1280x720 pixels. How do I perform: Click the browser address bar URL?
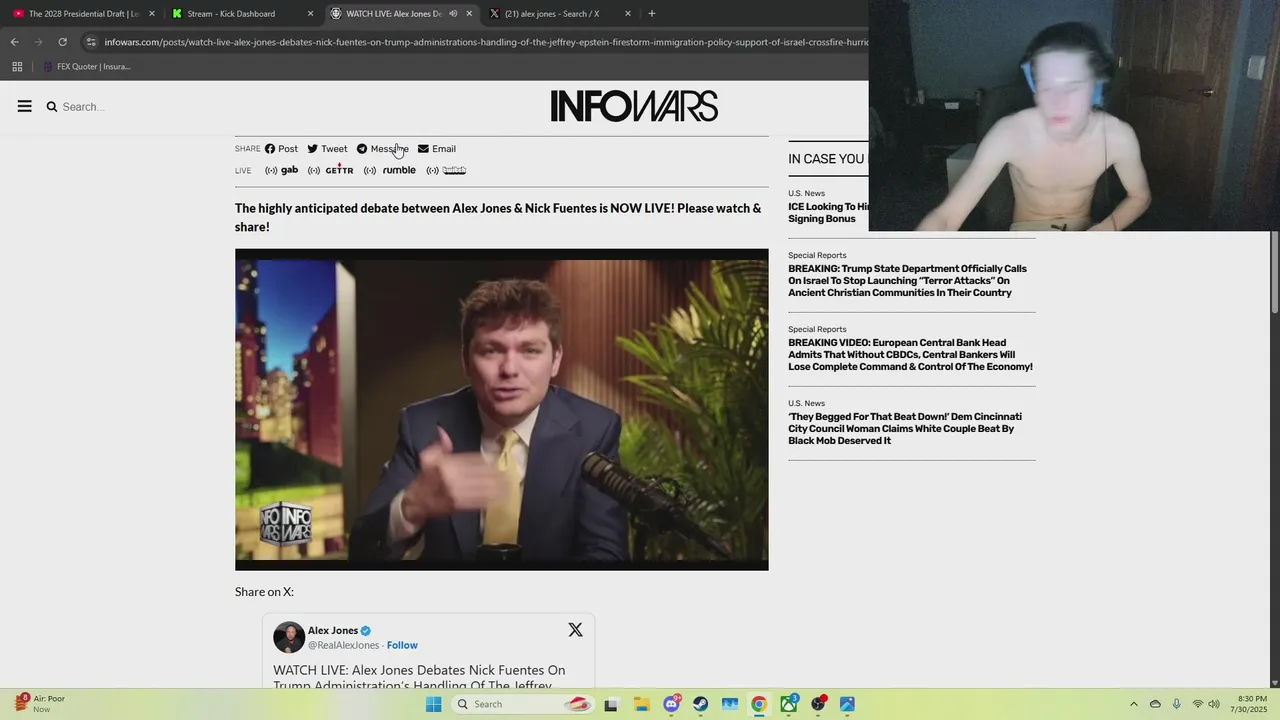click(x=486, y=42)
